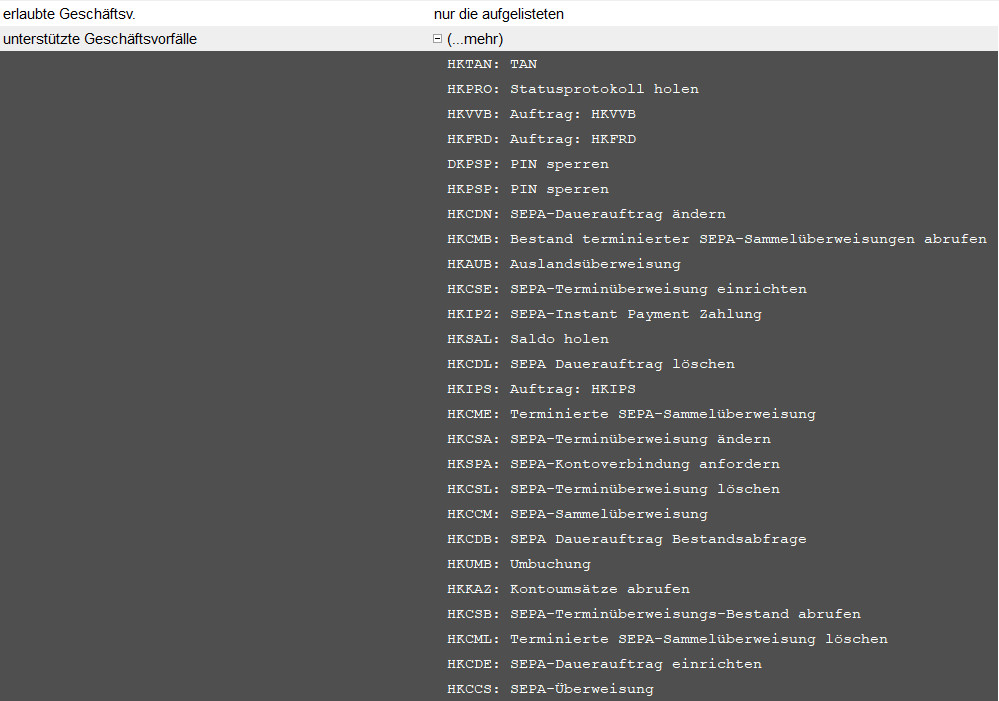Collapse the (...mehr) expander icon
Viewport: 999px width, 701px height.
pyautogui.click(x=437, y=39)
